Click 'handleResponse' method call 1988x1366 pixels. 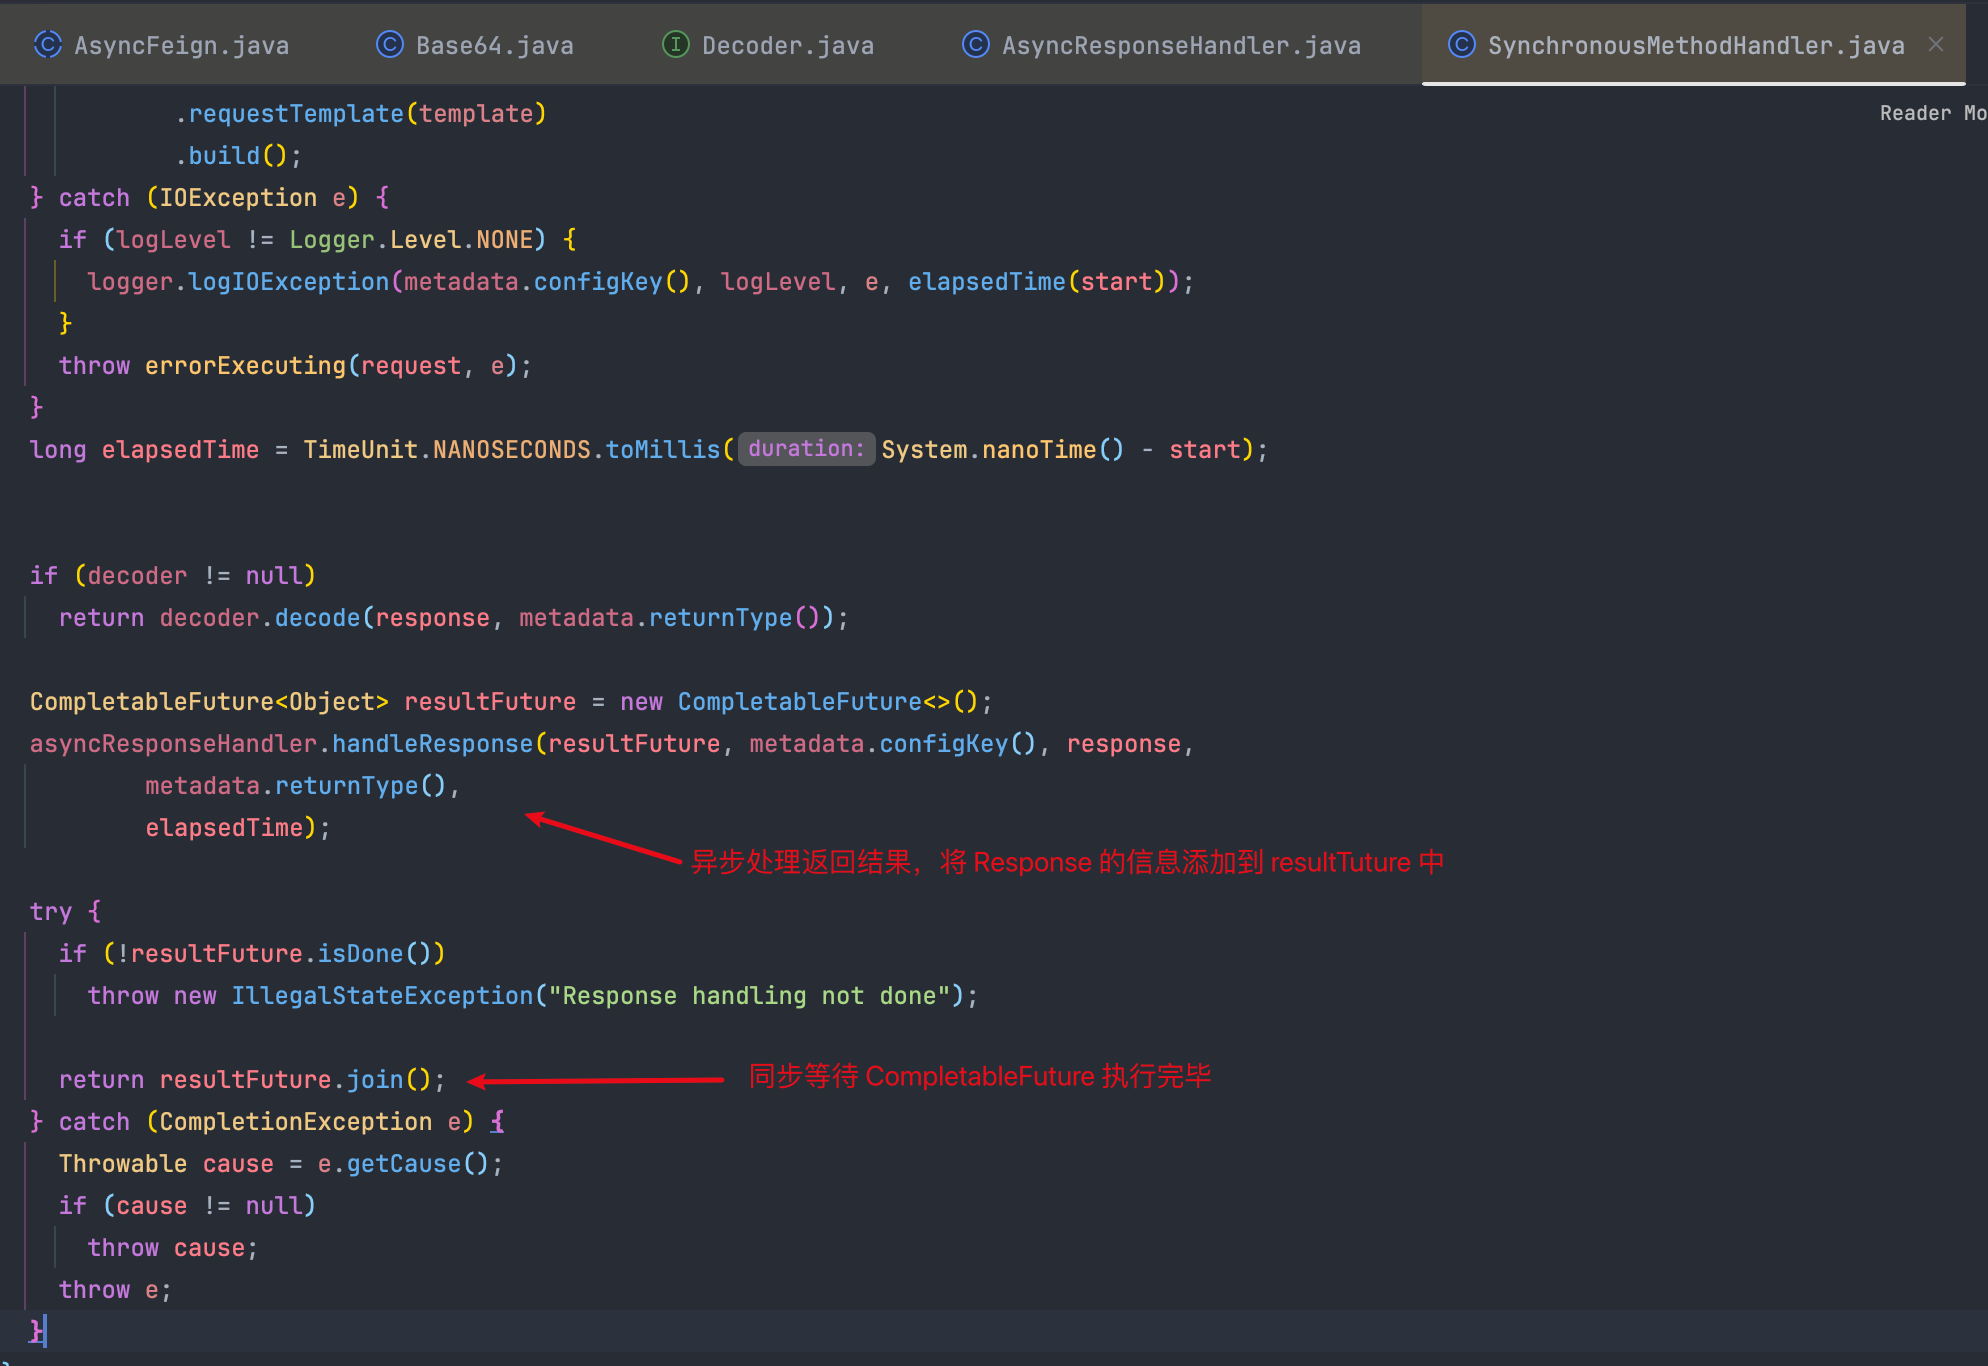432,744
